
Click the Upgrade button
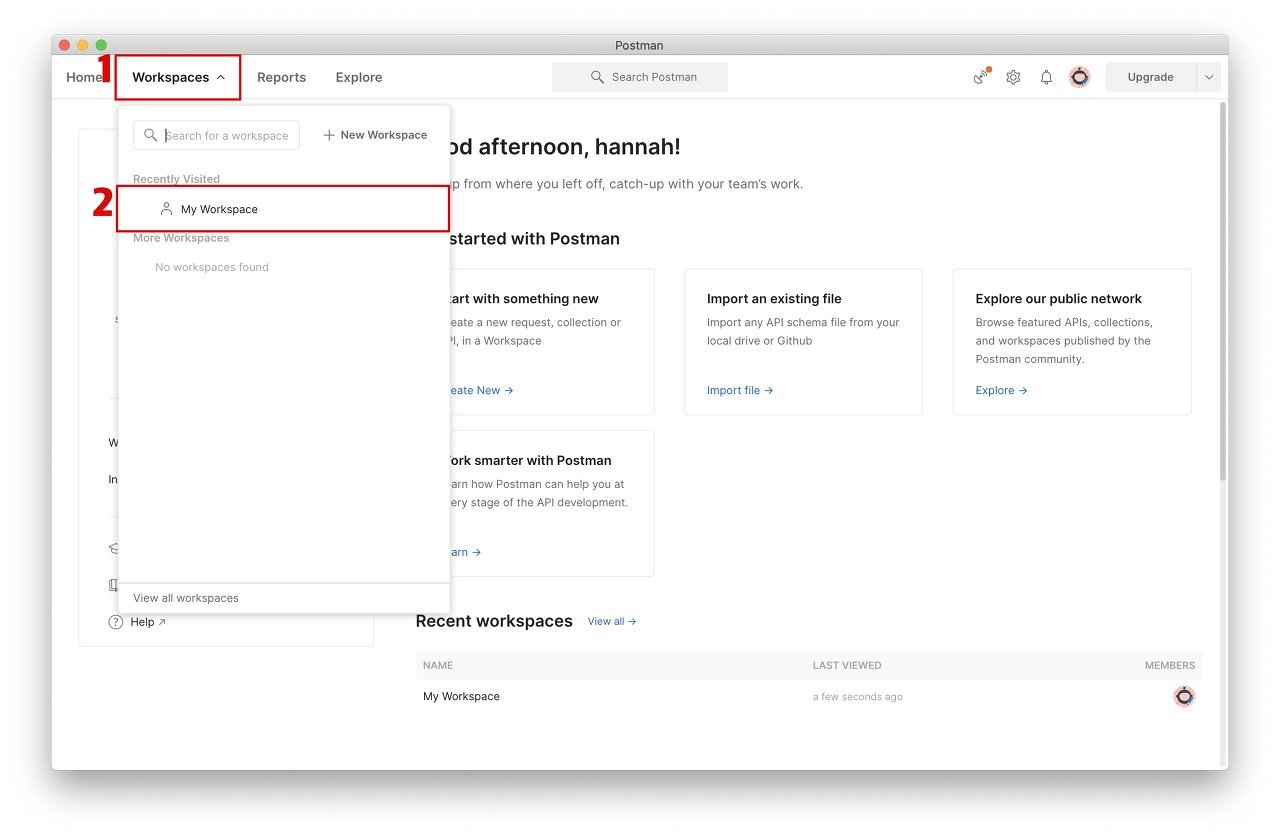coord(1150,77)
